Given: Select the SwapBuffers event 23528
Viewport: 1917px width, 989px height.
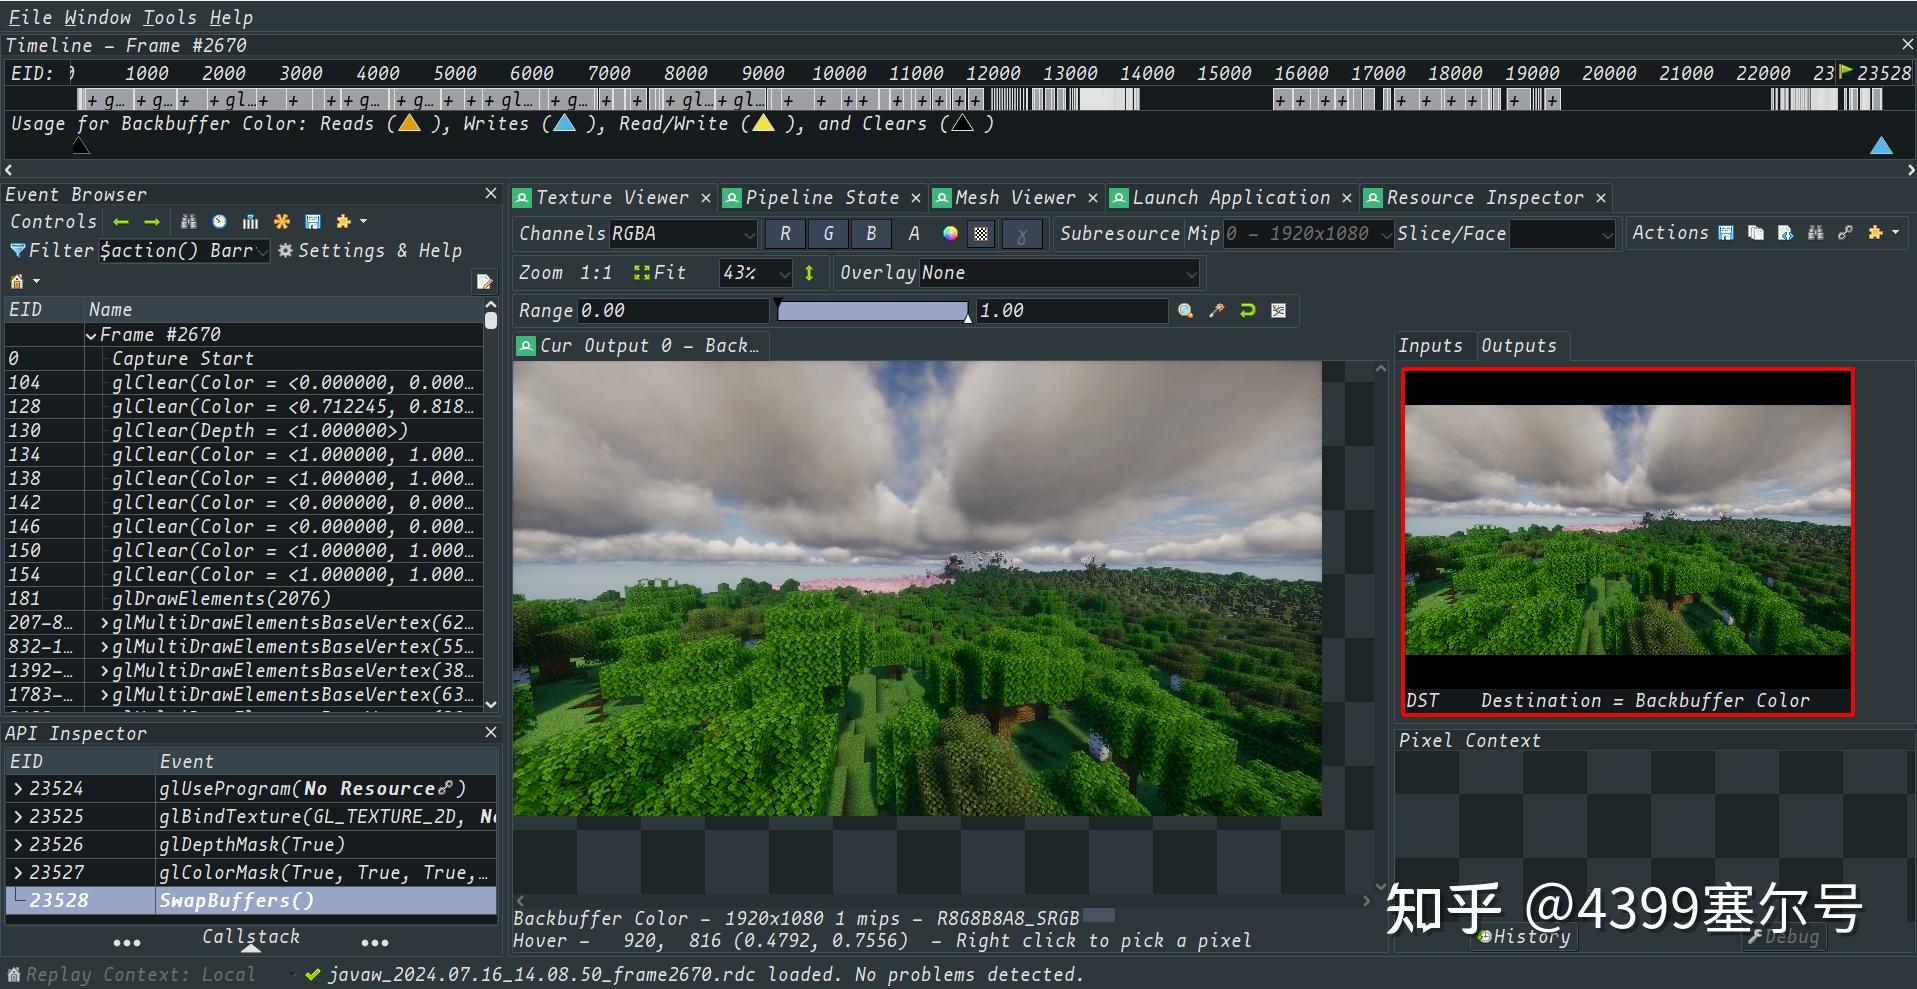Looking at the screenshot, I should coord(237,900).
